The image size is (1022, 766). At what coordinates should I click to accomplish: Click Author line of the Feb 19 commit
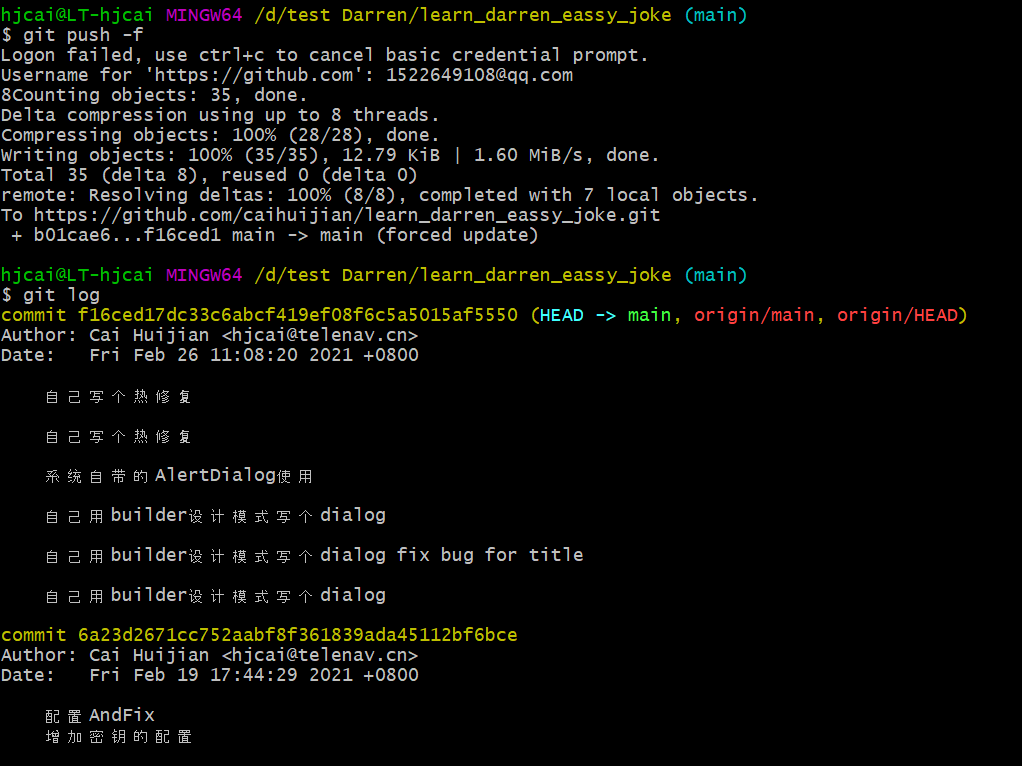(x=209, y=655)
